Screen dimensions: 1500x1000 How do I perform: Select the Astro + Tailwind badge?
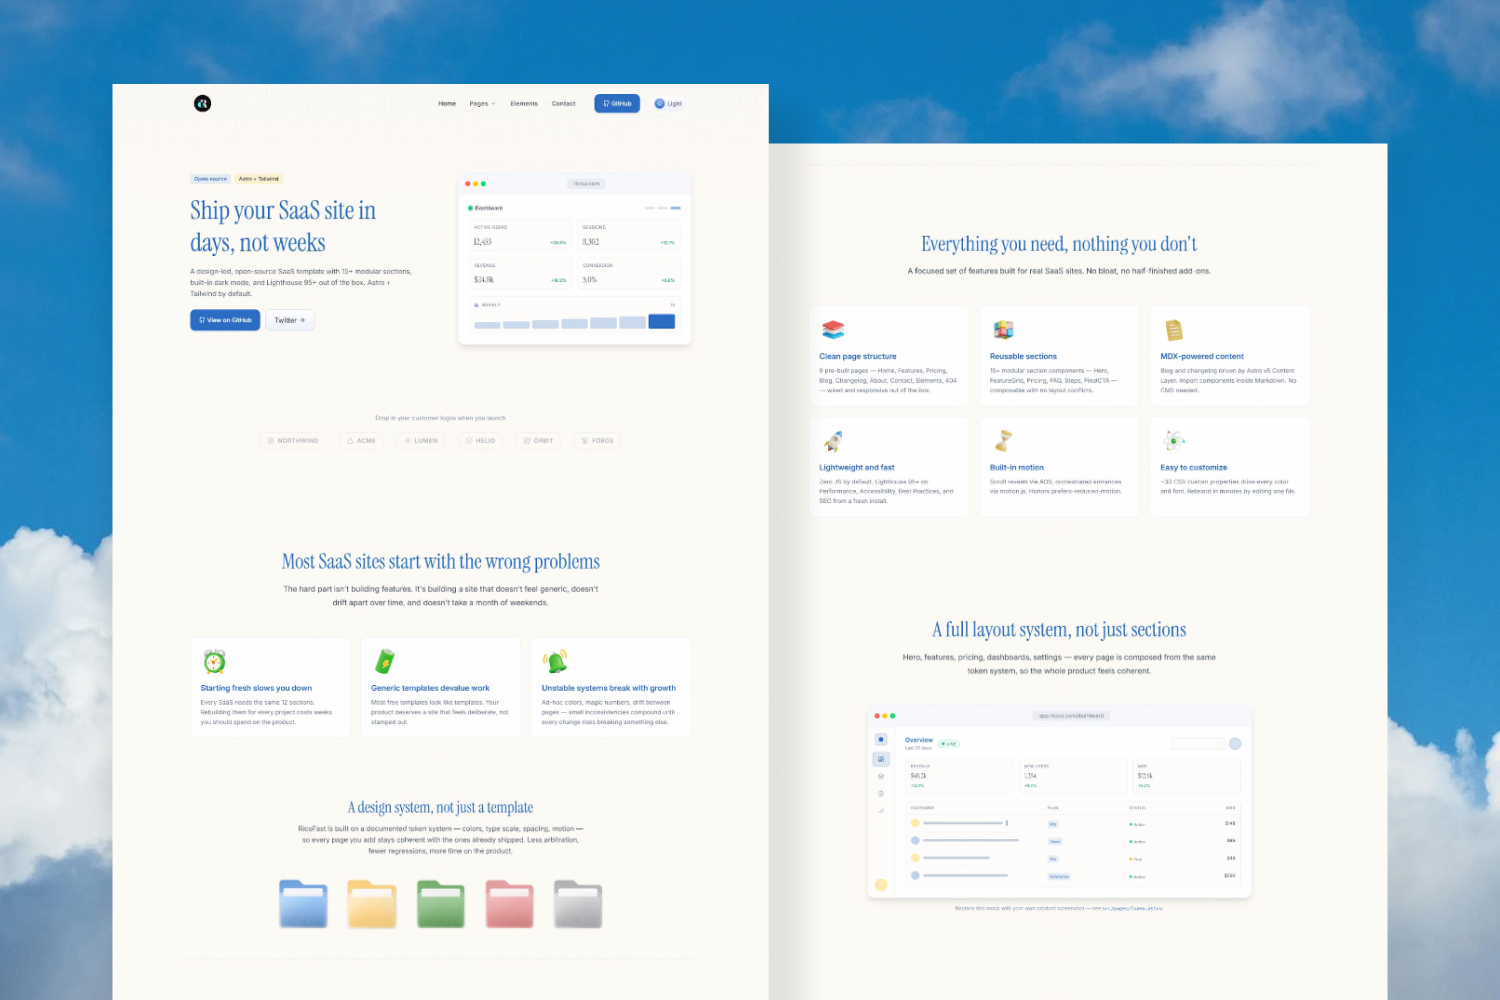[259, 179]
